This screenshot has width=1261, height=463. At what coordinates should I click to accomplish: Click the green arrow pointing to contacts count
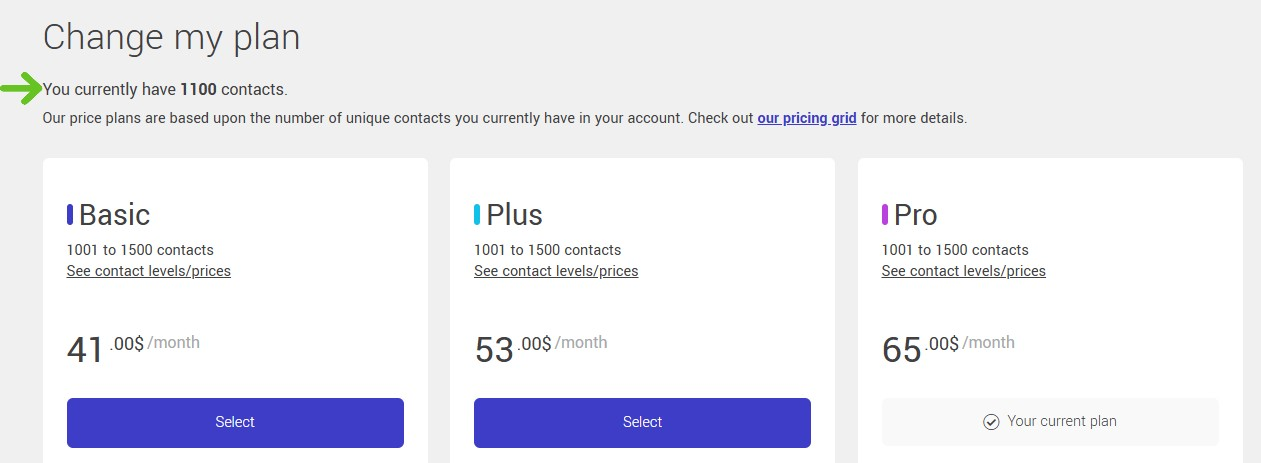tap(20, 89)
